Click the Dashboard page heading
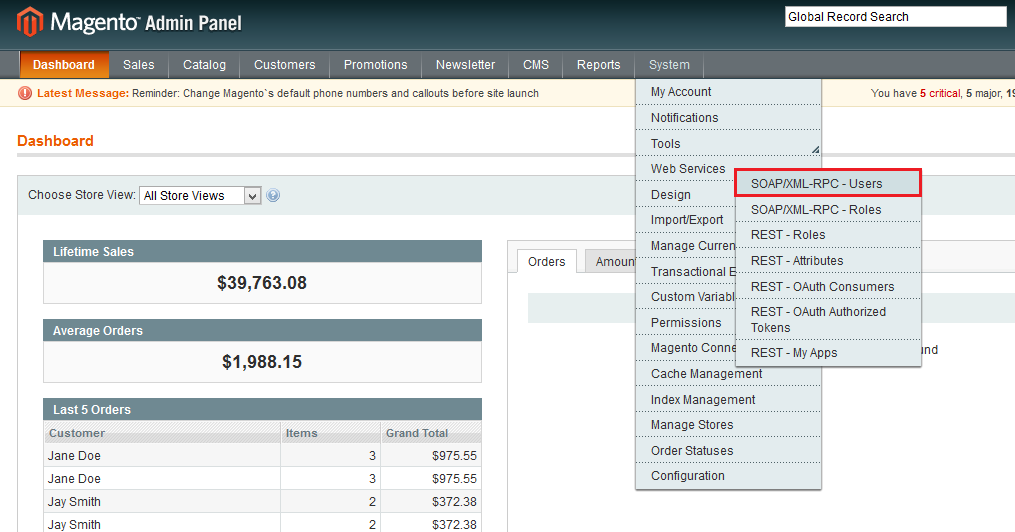The width and height of the screenshot is (1015, 532). coord(55,140)
